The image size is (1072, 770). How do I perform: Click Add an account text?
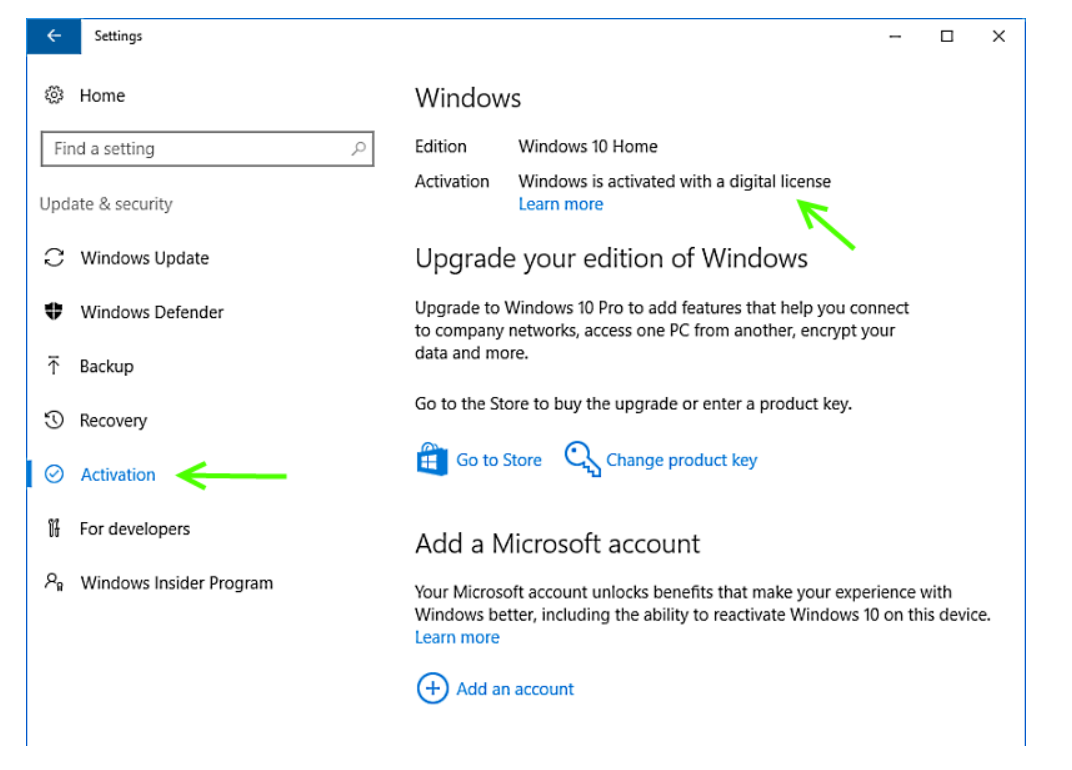point(515,689)
